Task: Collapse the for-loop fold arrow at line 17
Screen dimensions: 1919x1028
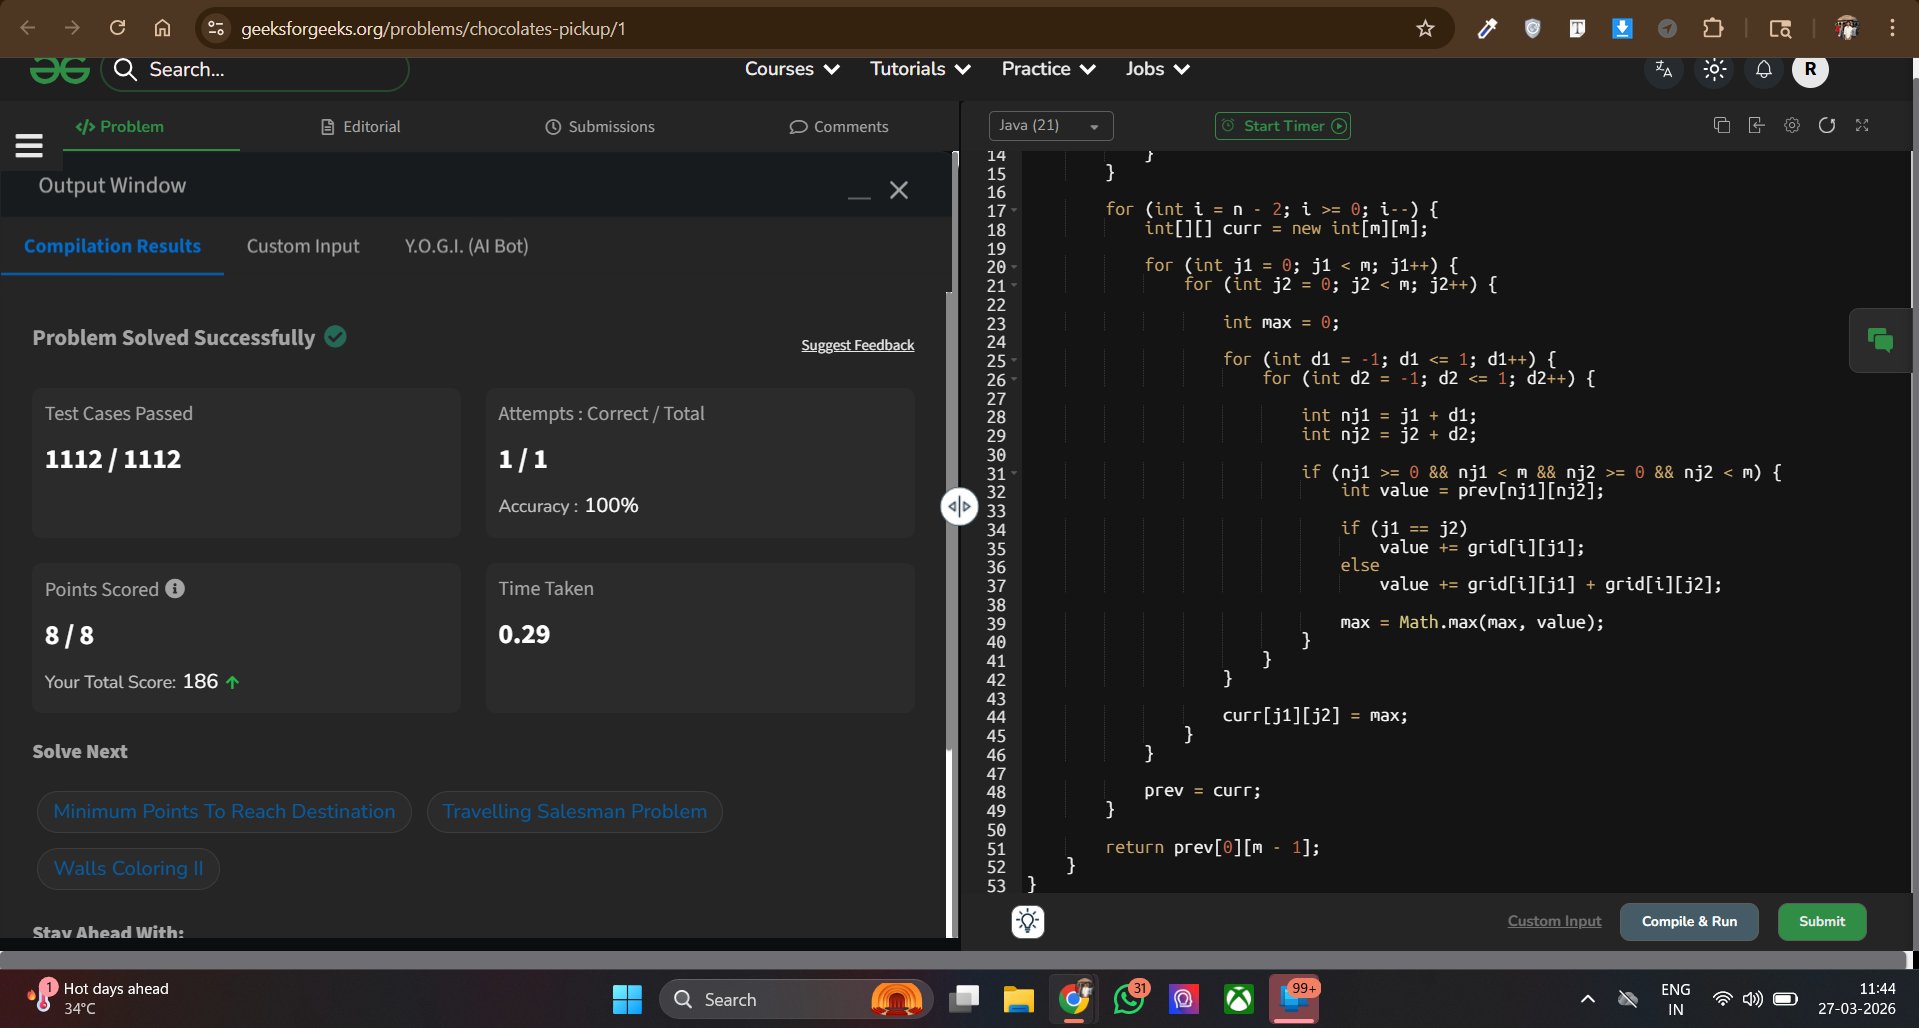Action: tap(1014, 210)
